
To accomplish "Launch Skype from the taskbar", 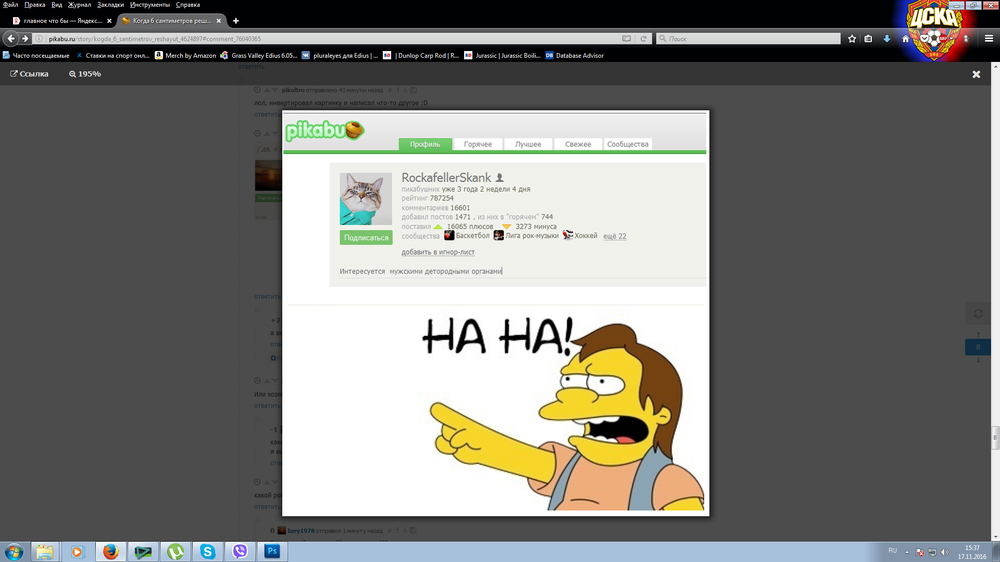I will pyautogui.click(x=207, y=551).
